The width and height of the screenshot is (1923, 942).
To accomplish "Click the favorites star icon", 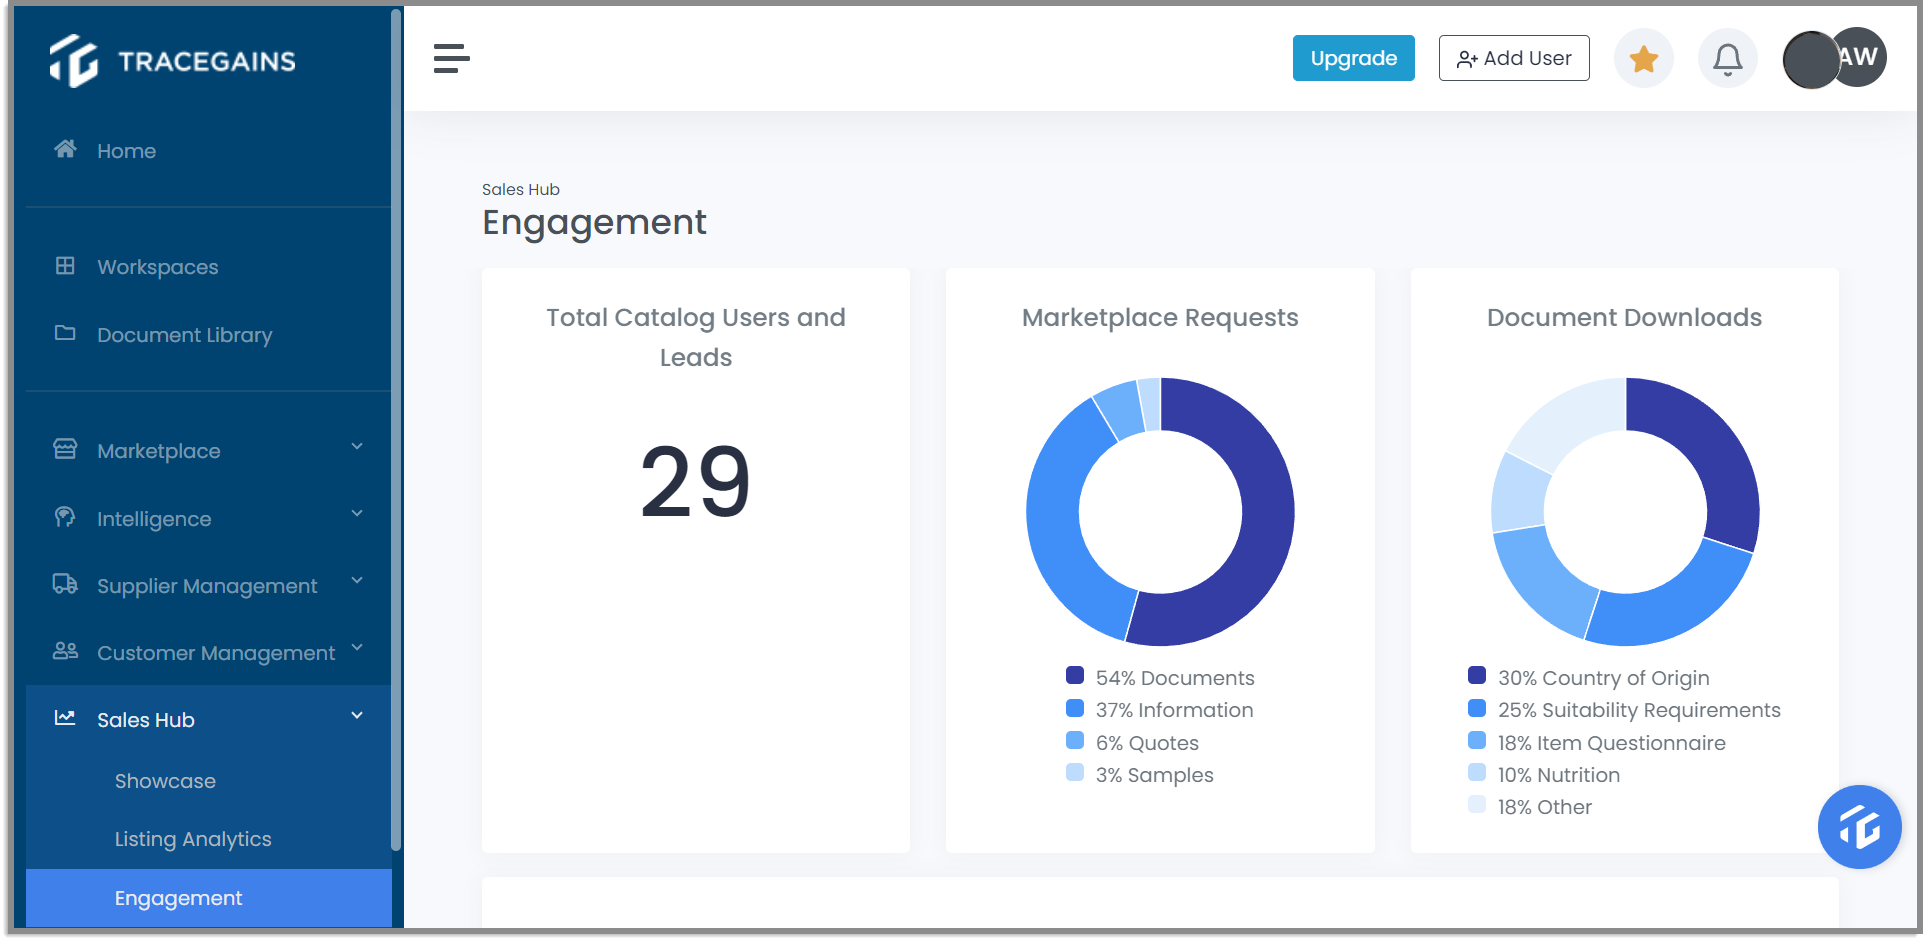I will pos(1643,59).
